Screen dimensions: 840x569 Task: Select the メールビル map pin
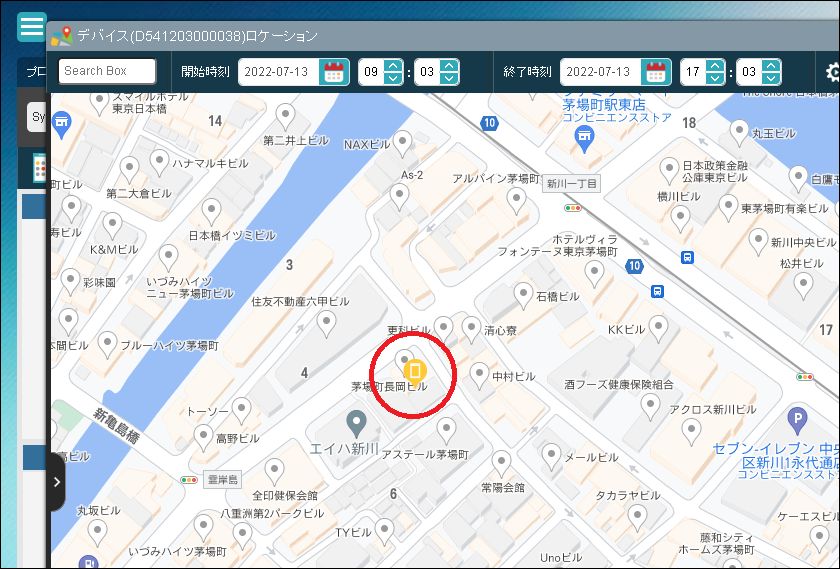[551, 456]
